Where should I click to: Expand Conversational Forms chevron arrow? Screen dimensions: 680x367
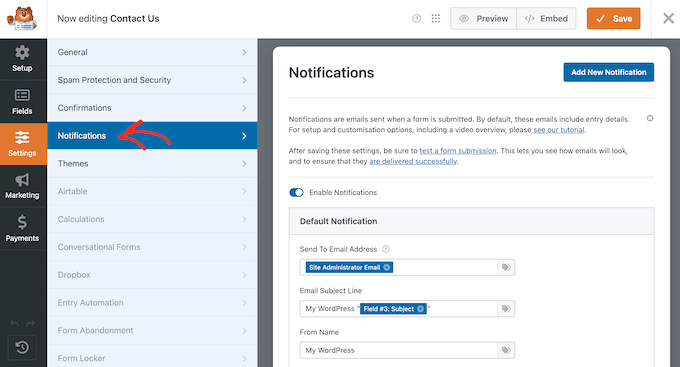pos(244,247)
